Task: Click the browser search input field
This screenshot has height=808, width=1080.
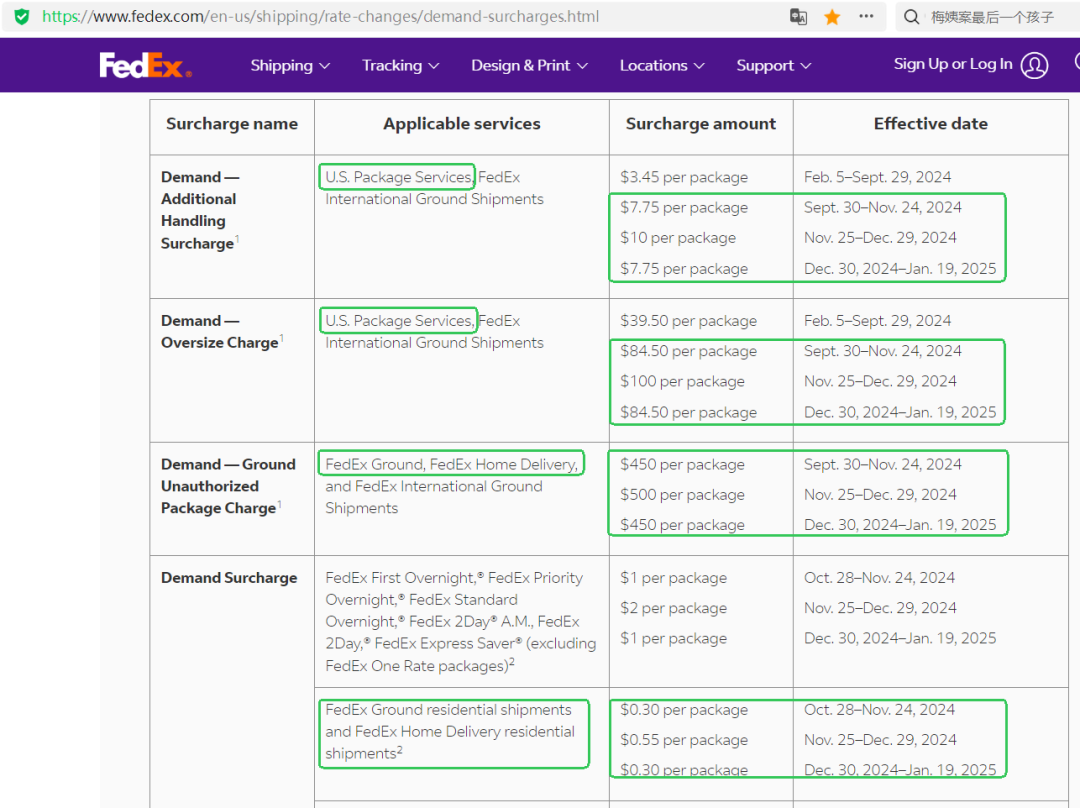Action: [992, 17]
